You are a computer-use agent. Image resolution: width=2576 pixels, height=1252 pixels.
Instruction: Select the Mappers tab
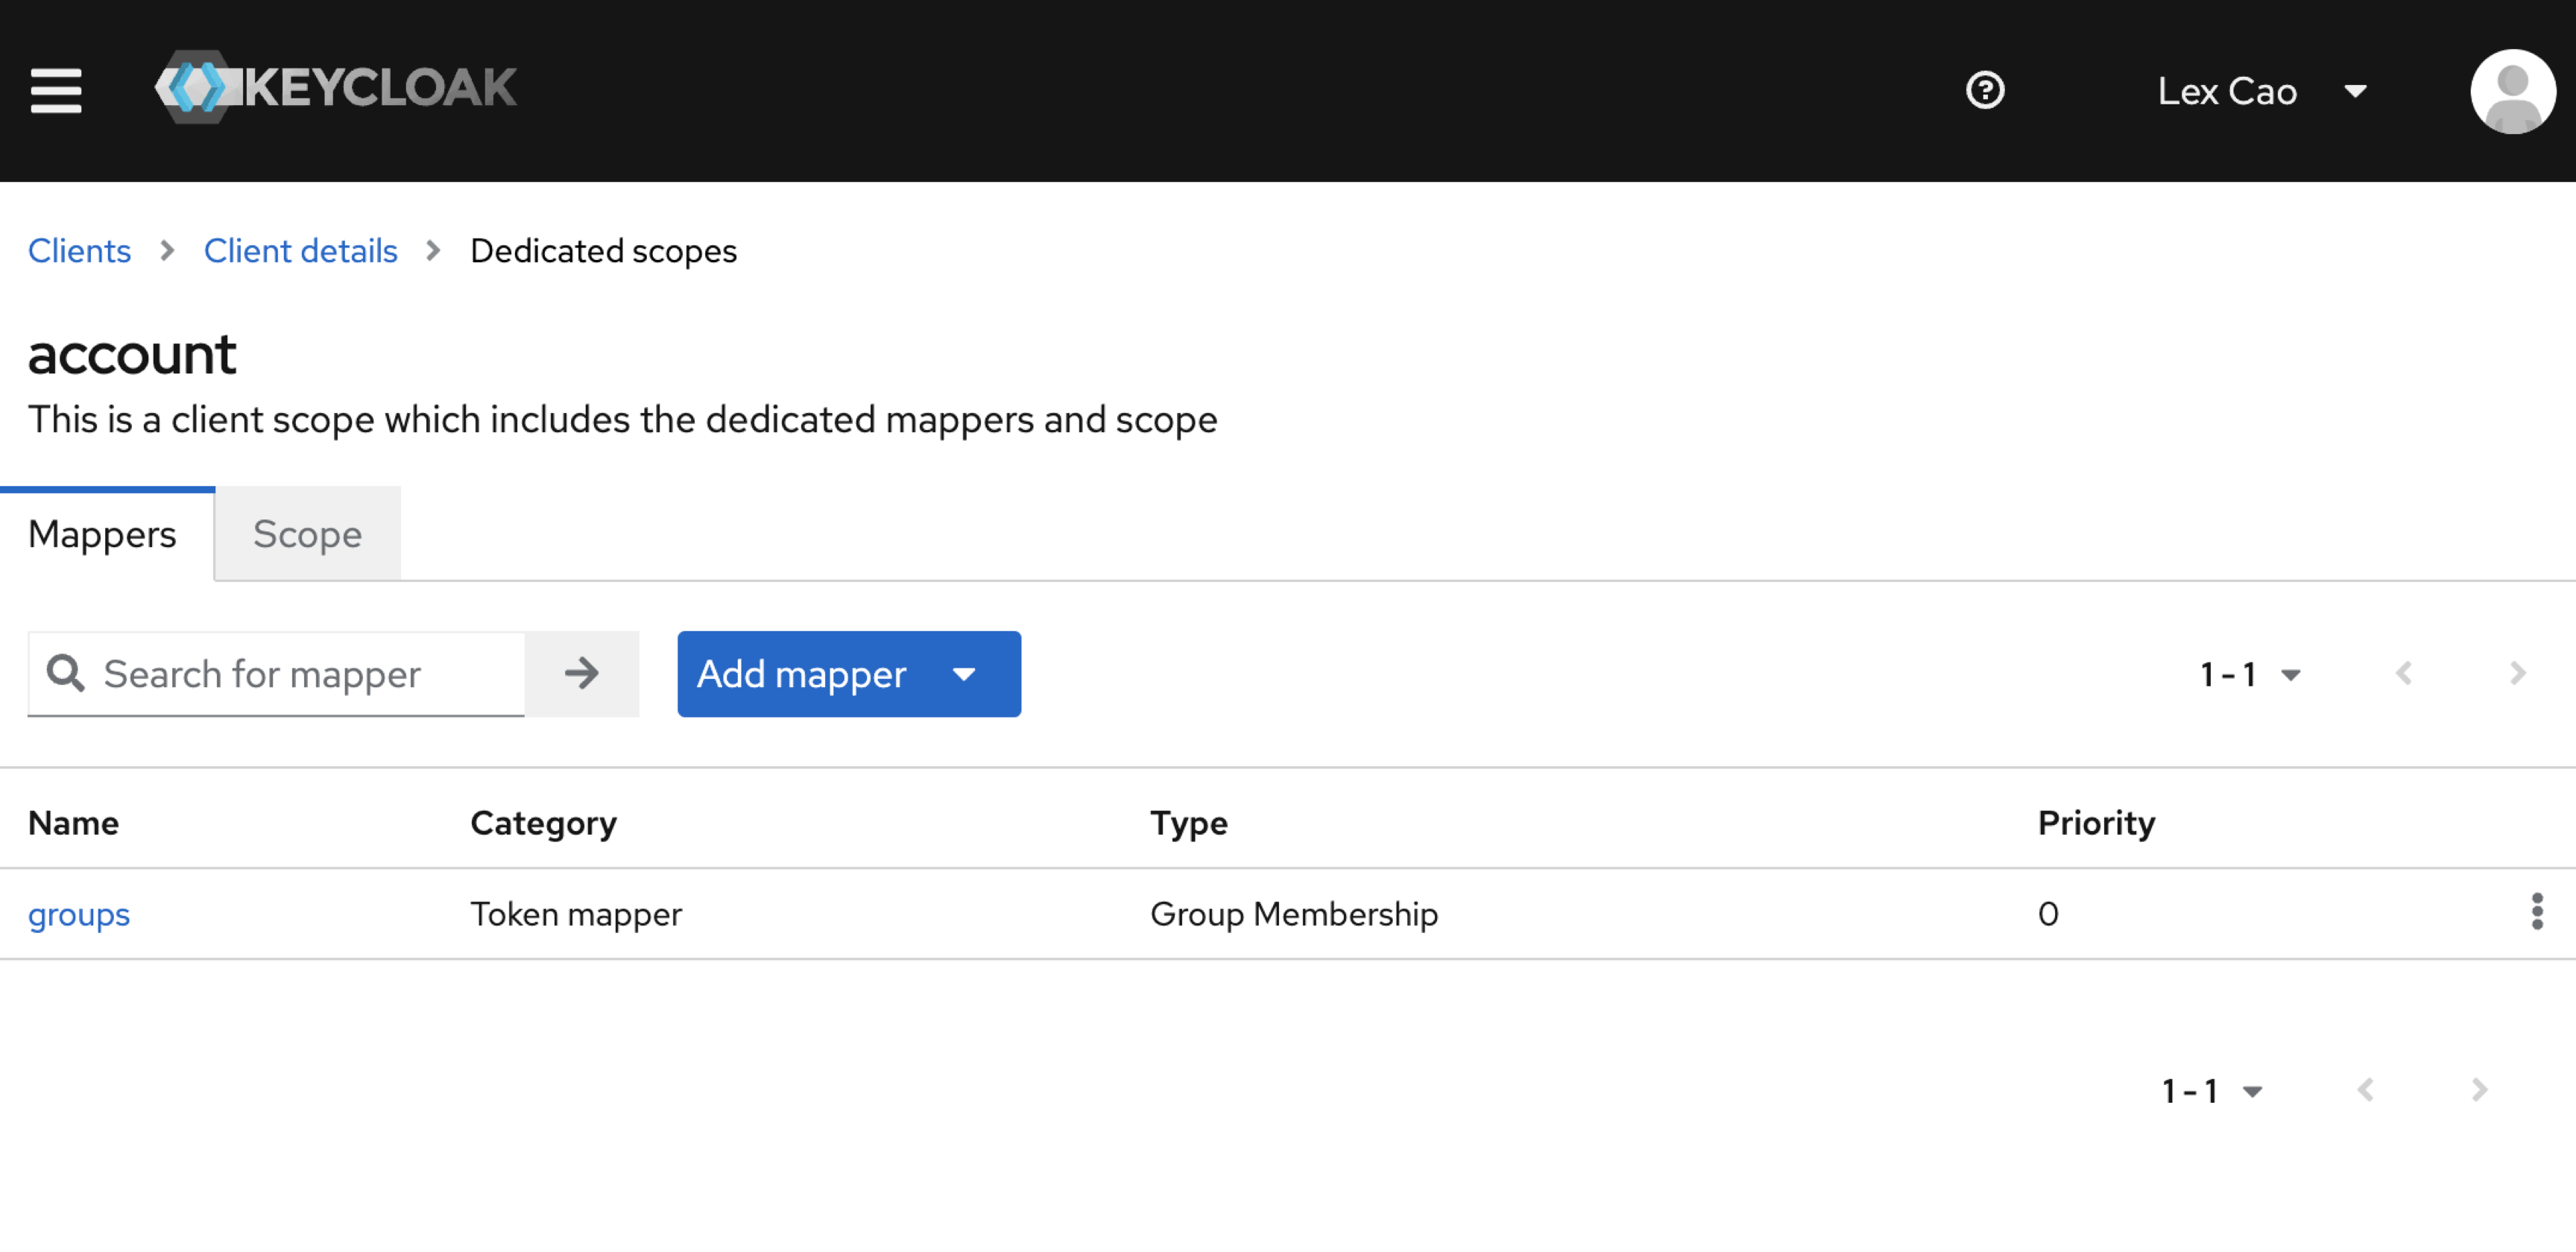(x=102, y=534)
